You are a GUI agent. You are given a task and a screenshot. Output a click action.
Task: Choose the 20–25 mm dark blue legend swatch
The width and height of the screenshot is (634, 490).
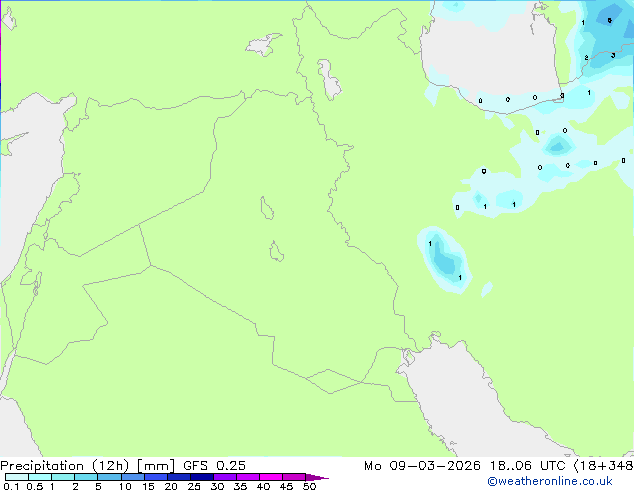click(179, 477)
